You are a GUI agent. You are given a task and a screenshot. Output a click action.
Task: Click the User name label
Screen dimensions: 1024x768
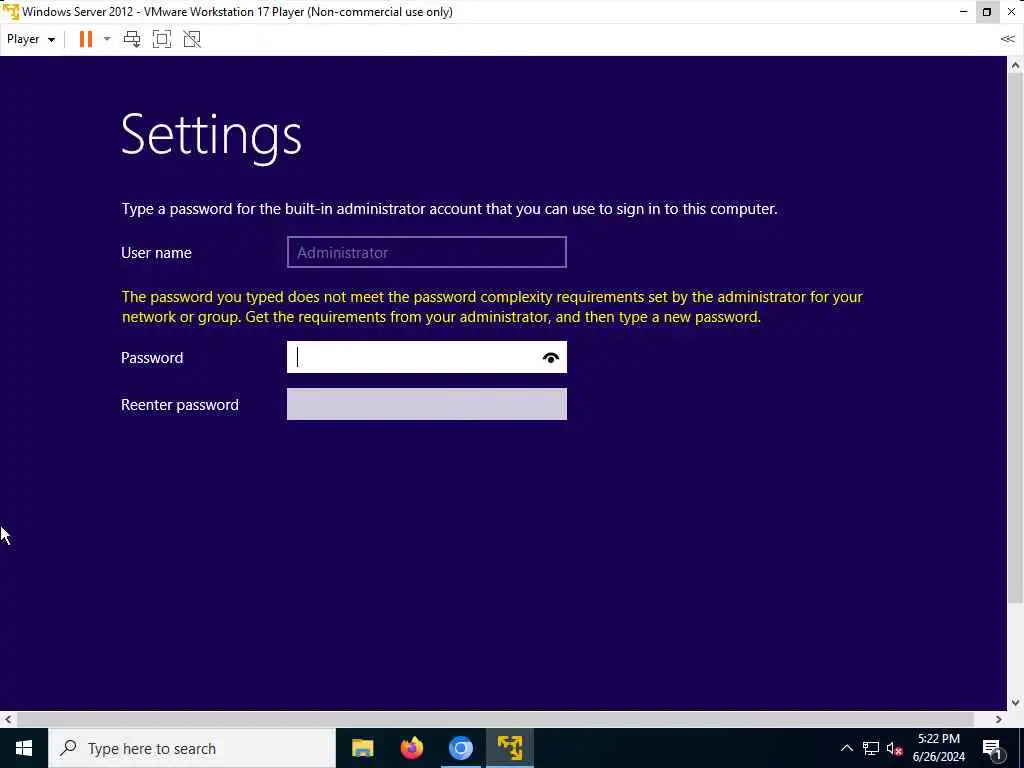pyautogui.click(x=156, y=253)
